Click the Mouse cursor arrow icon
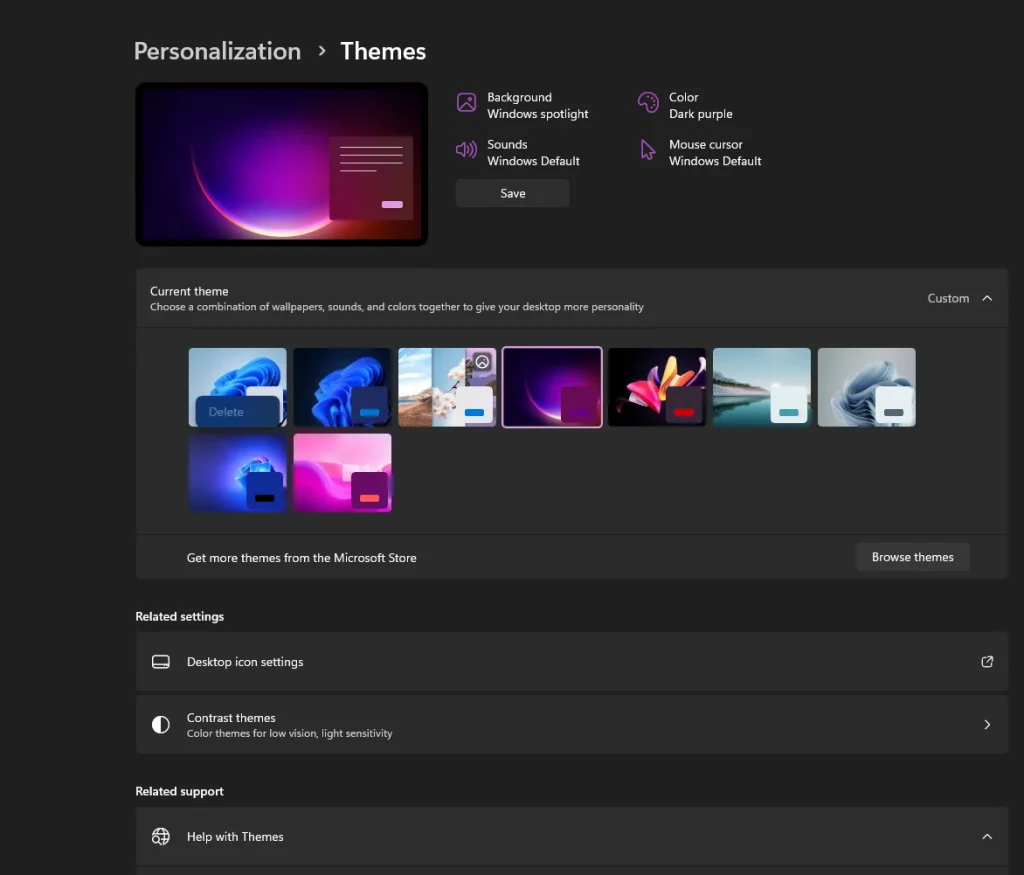Viewport: 1024px width, 875px height. [x=648, y=150]
